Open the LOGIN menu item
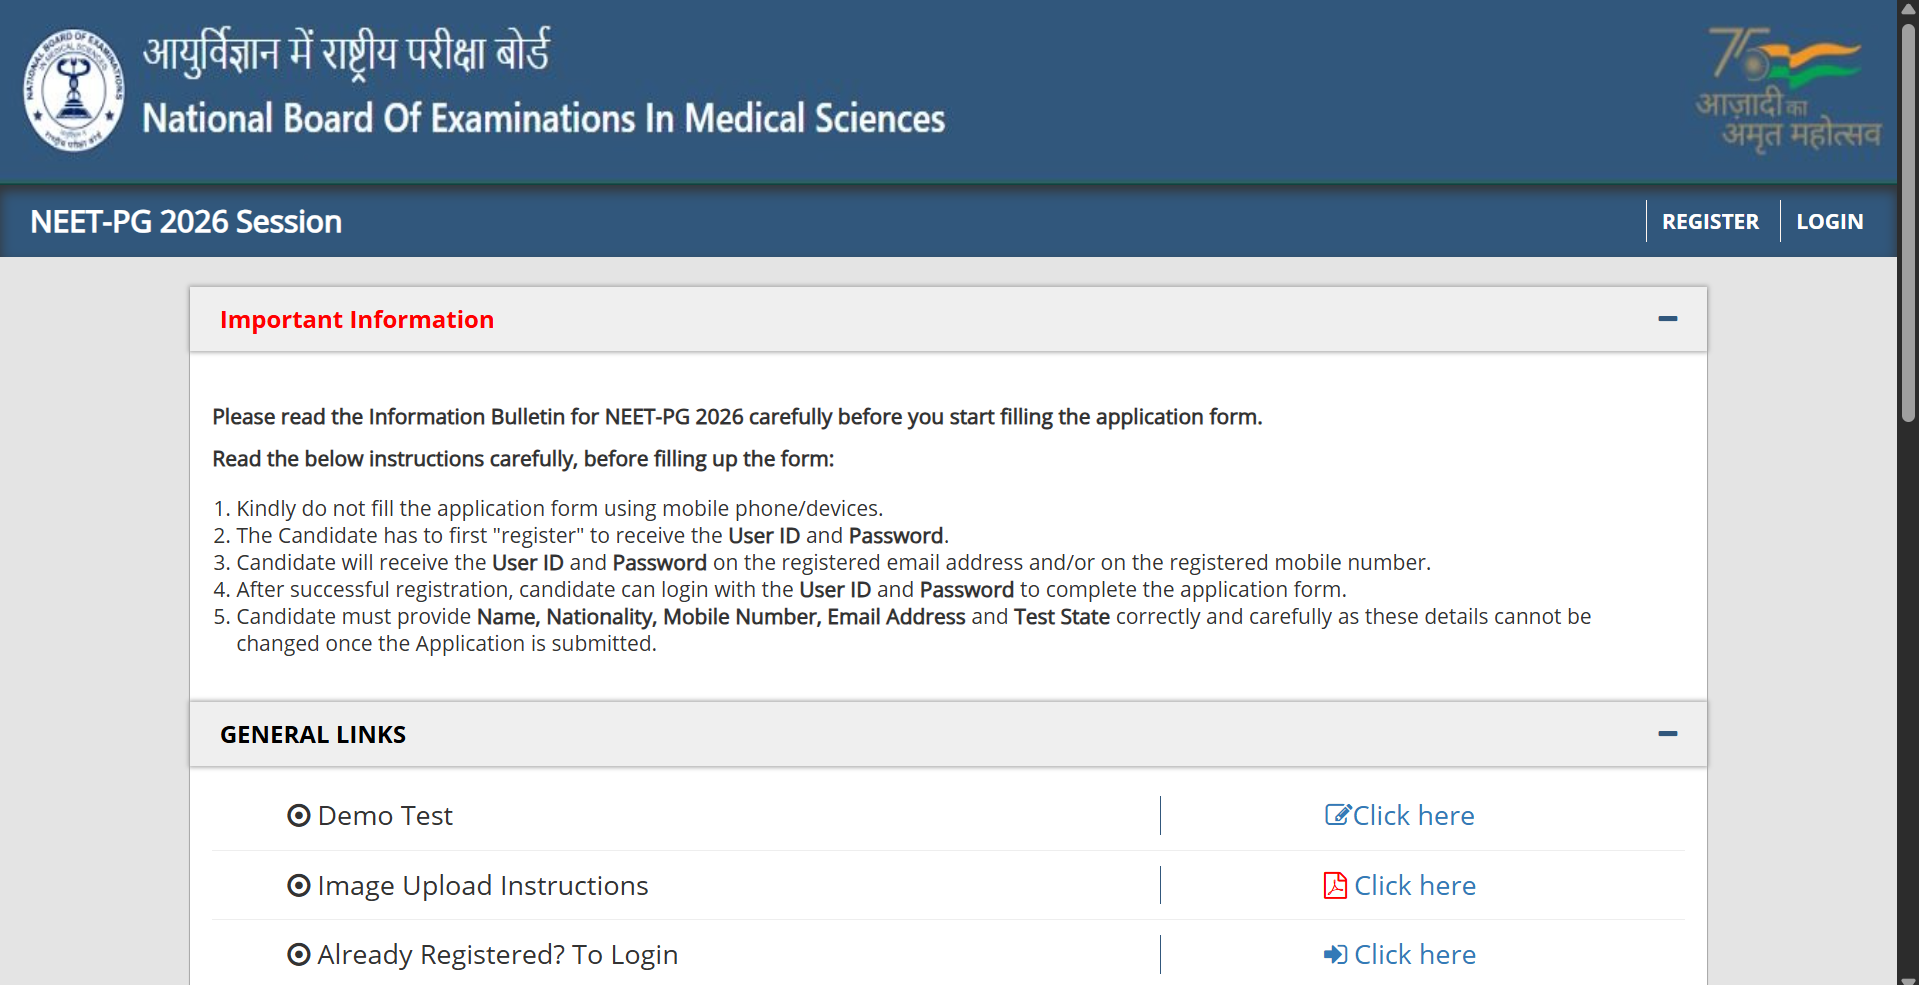Viewport: 1919px width, 985px height. [x=1829, y=221]
